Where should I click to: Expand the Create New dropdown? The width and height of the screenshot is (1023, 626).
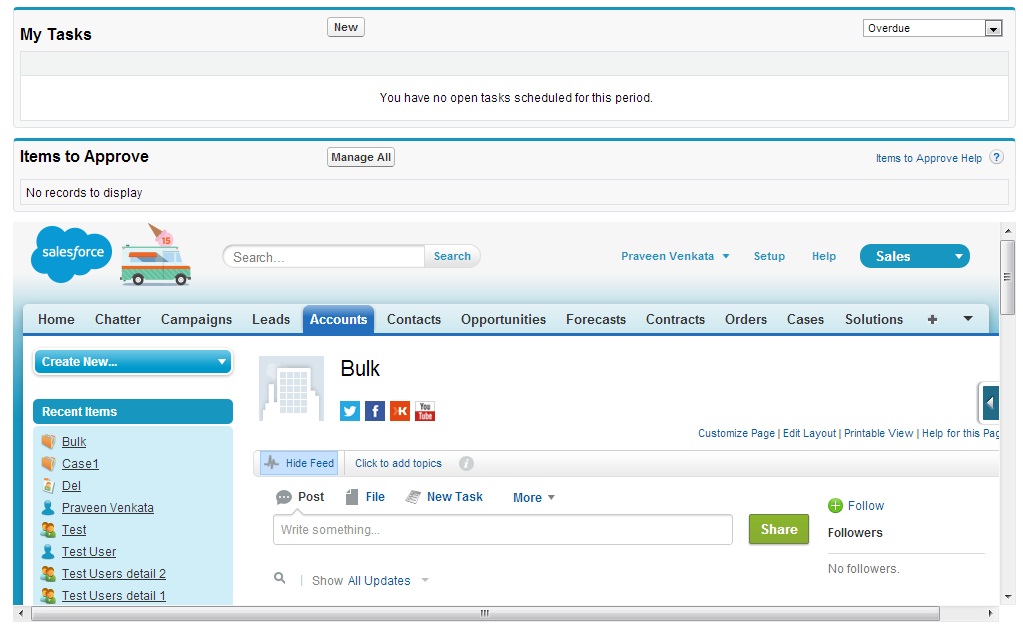point(133,362)
